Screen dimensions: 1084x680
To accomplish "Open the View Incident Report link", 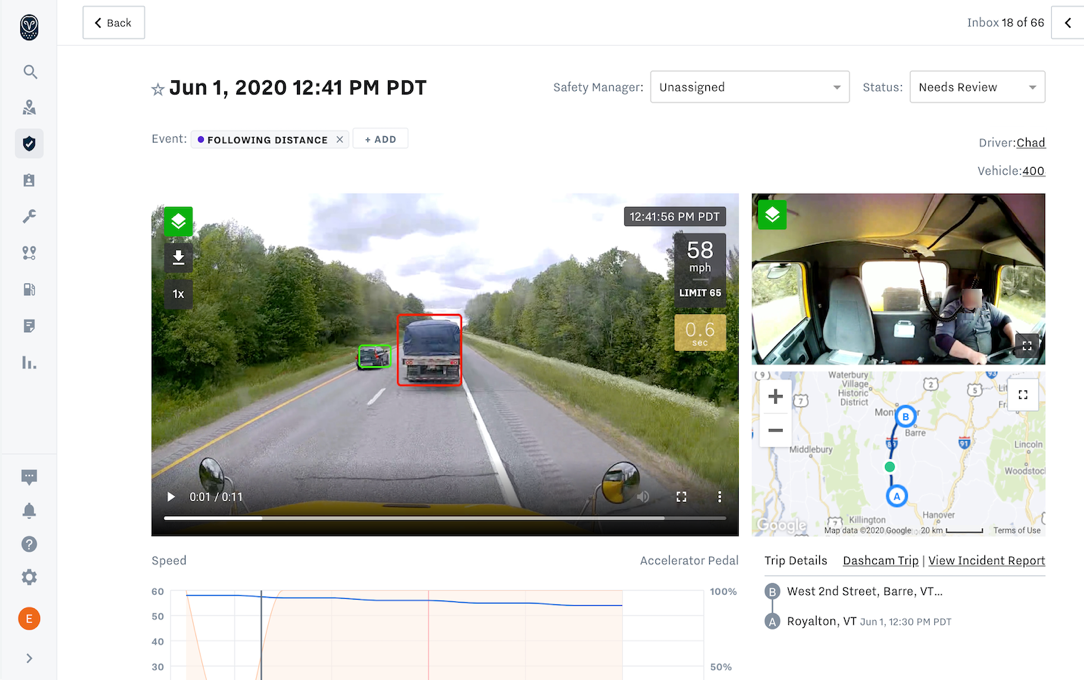I will pyautogui.click(x=986, y=560).
